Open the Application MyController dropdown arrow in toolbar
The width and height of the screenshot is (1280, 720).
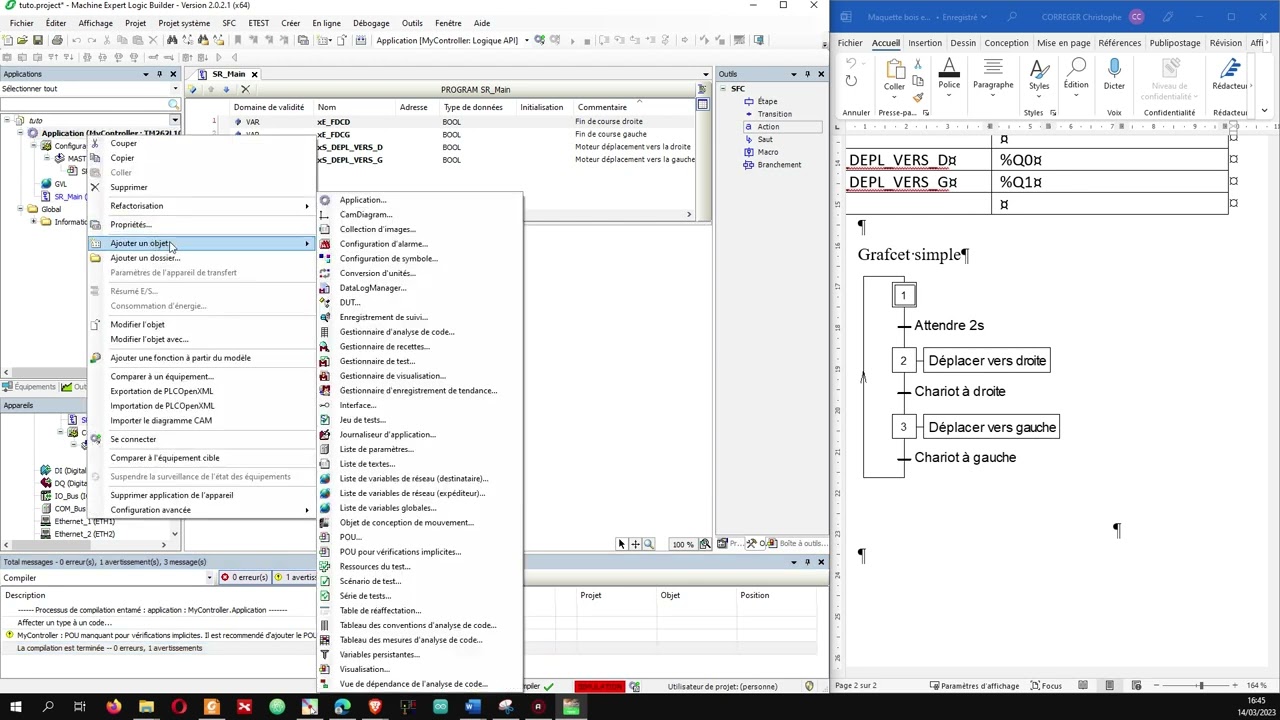(527, 40)
